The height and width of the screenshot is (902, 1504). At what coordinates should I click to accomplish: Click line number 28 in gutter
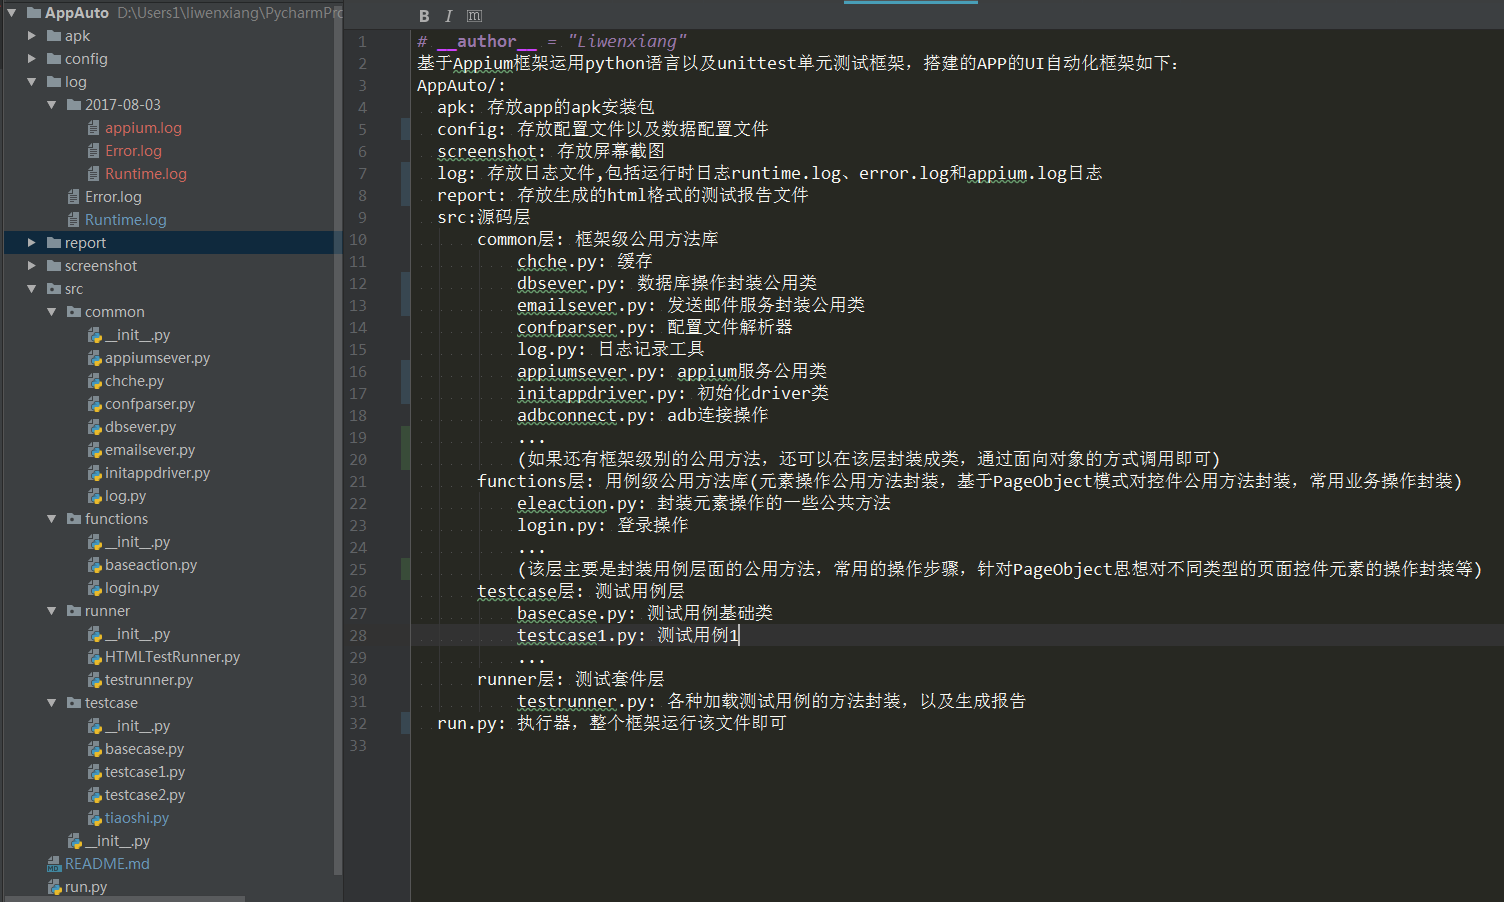tap(358, 636)
